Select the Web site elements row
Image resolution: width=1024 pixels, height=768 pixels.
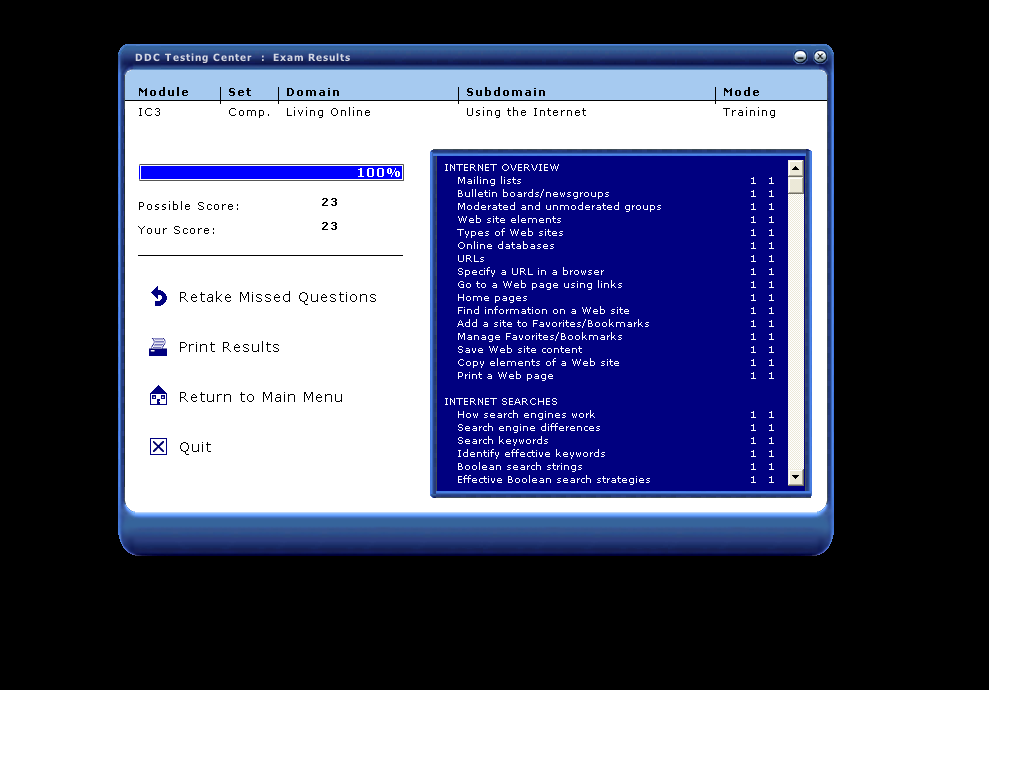(616, 220)
